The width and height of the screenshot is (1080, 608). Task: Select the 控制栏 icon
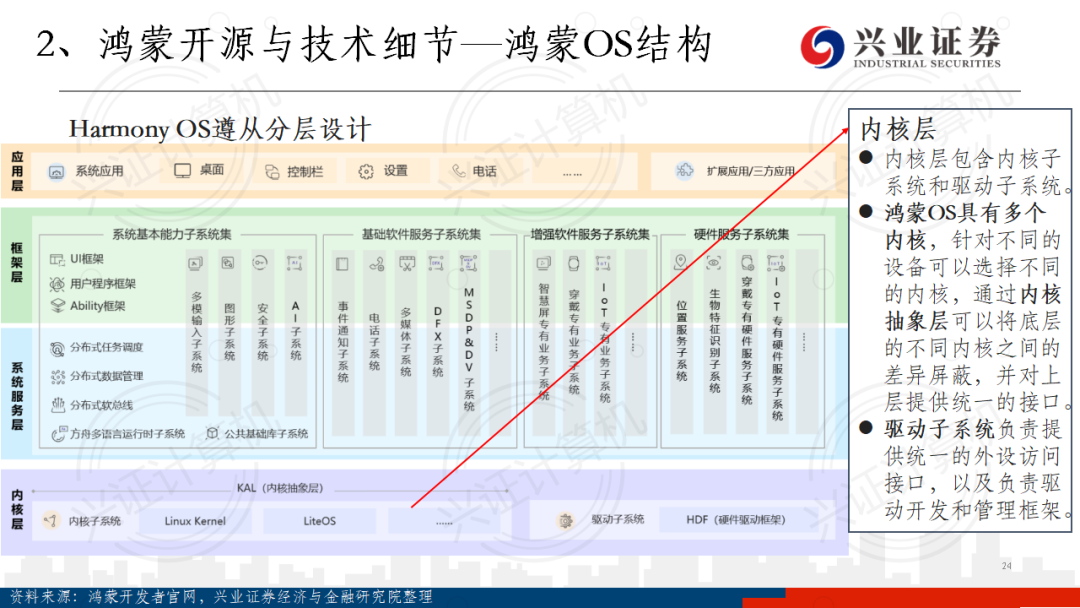tap(272, 171)
